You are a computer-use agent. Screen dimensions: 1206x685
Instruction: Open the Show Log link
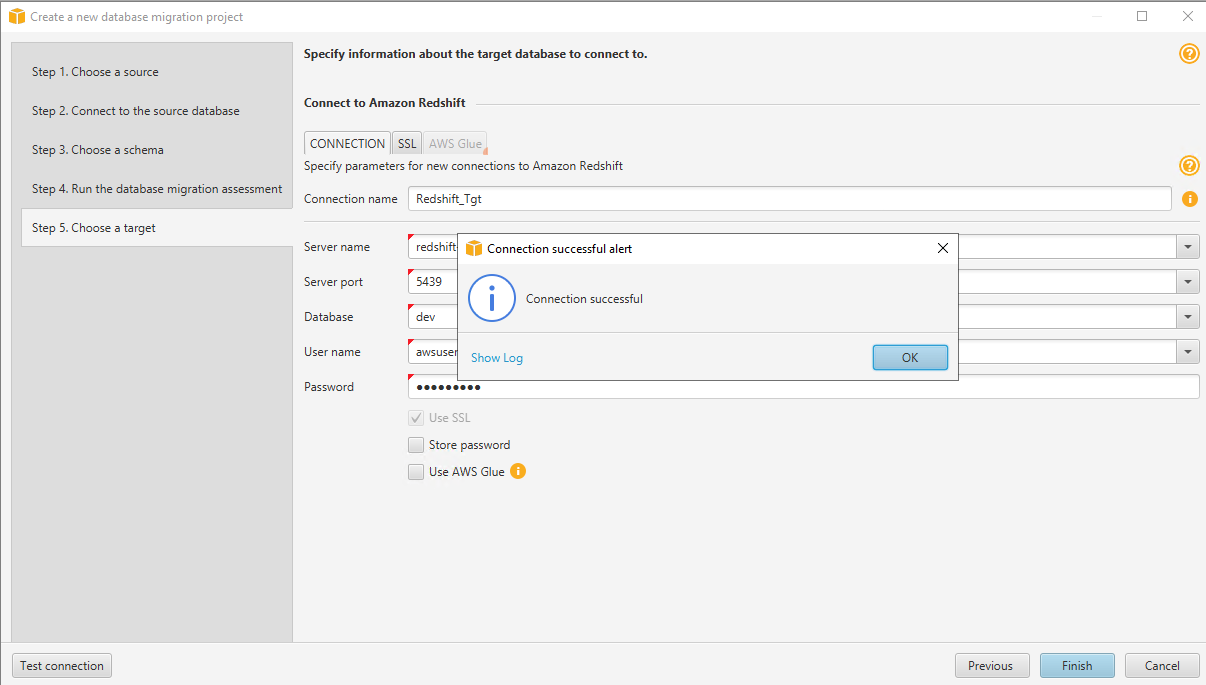point(497,358)
